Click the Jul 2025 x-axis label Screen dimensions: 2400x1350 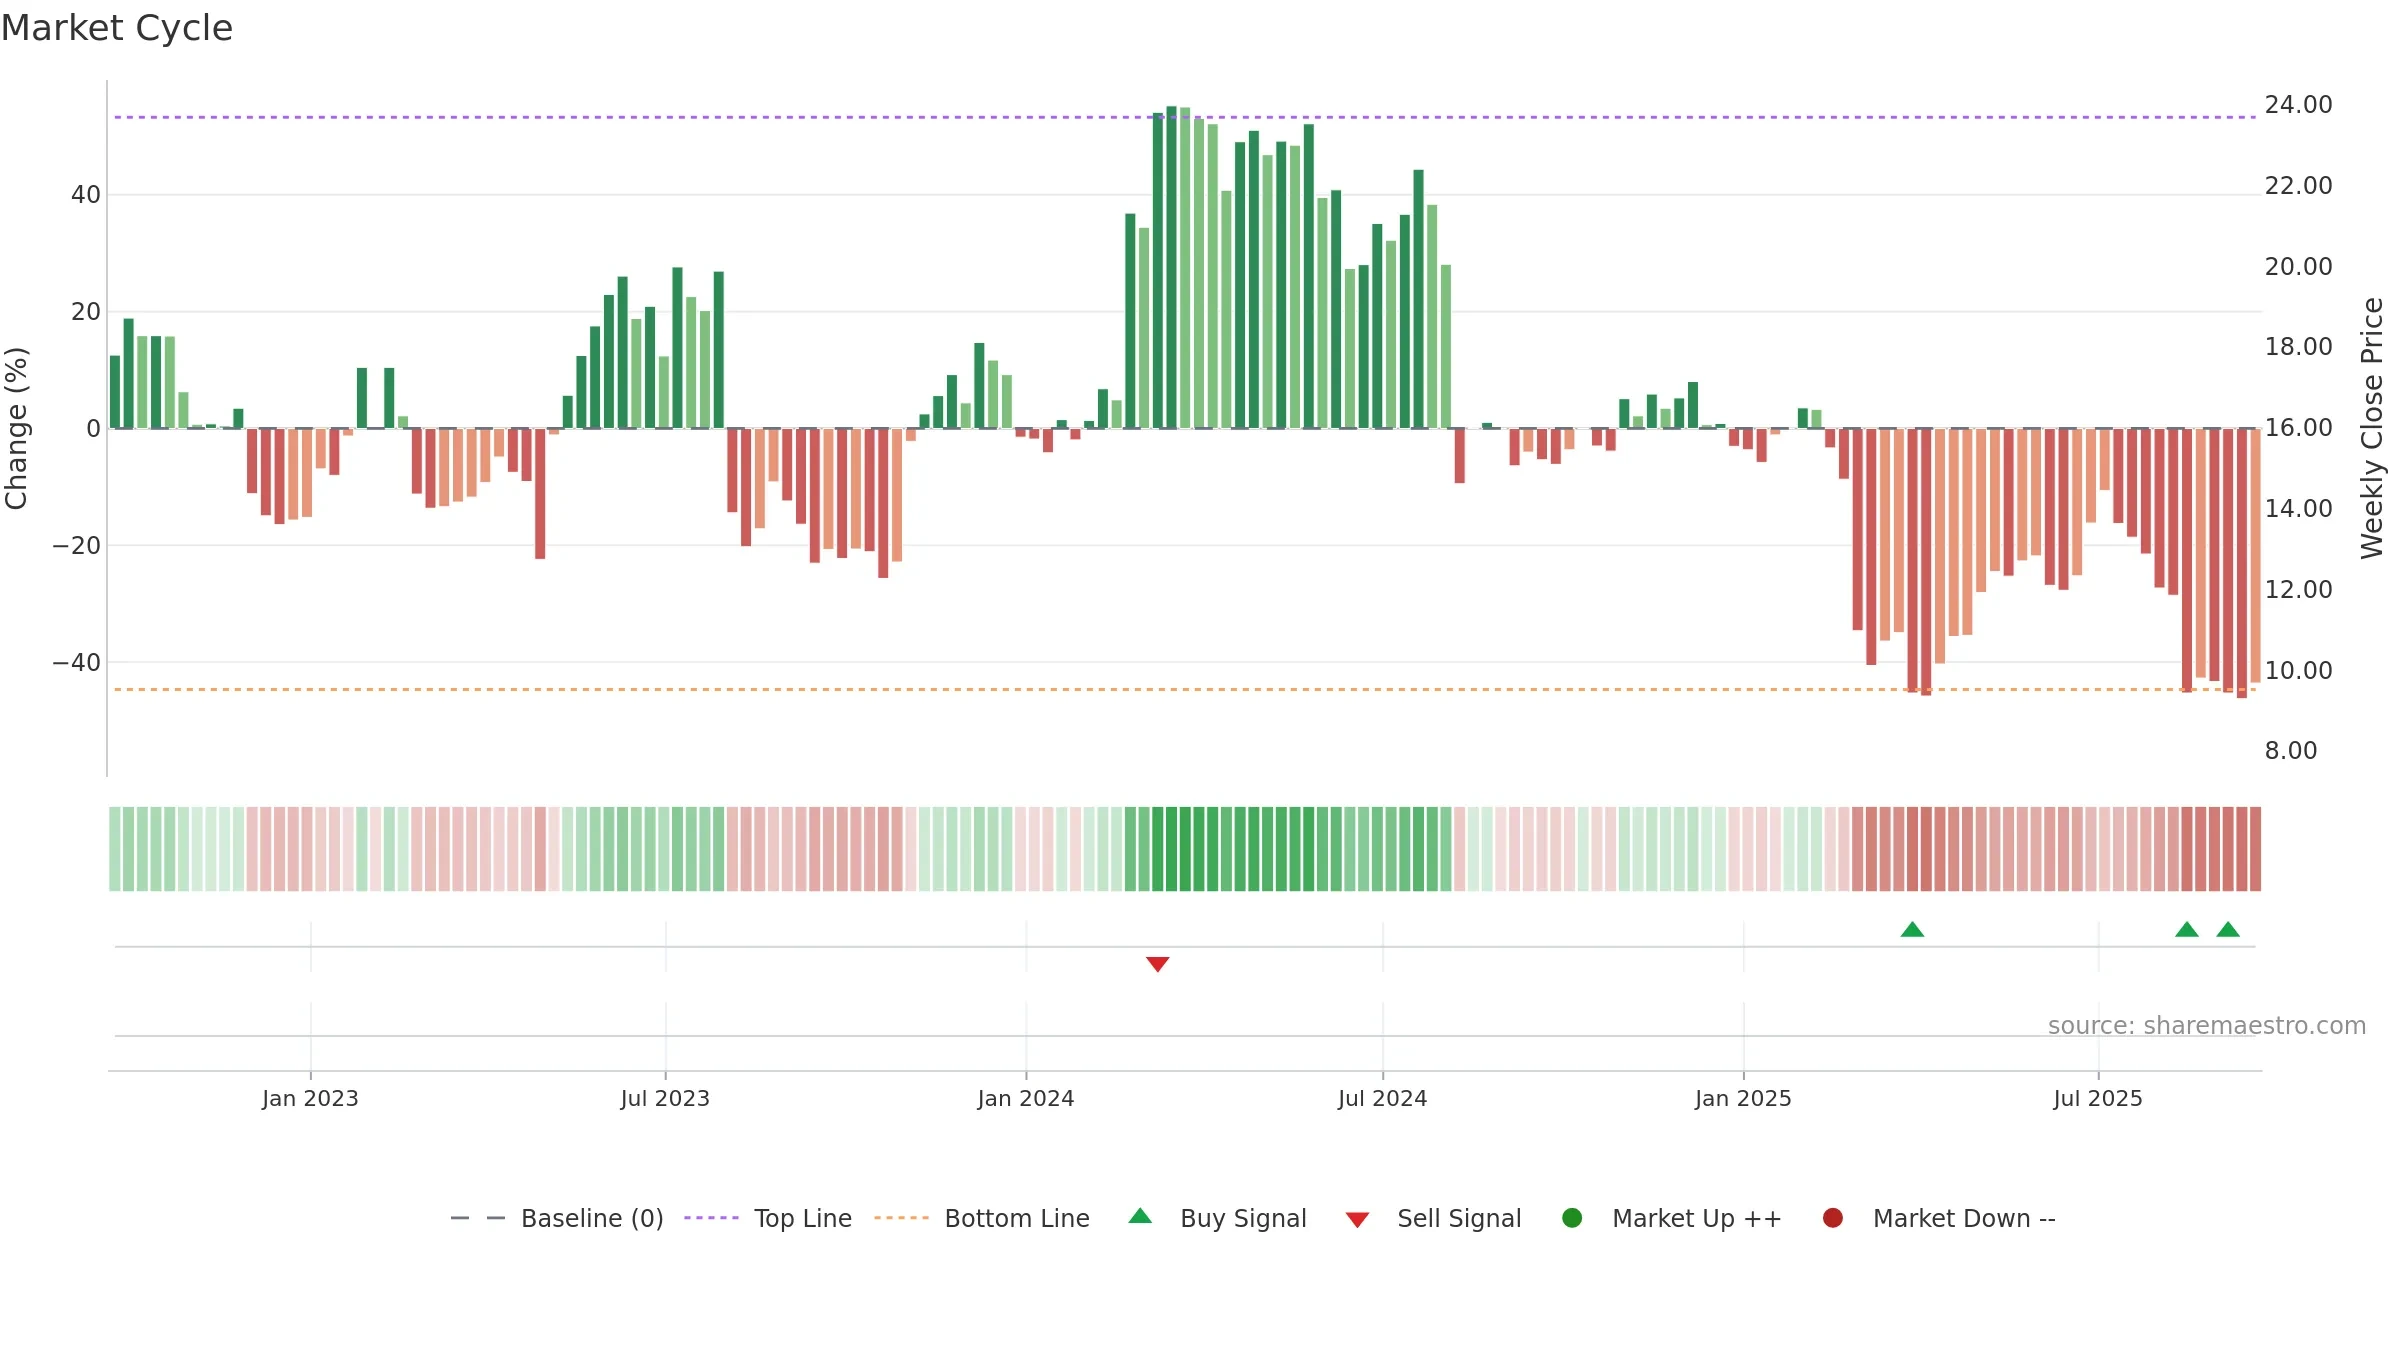[2098, 1098]
